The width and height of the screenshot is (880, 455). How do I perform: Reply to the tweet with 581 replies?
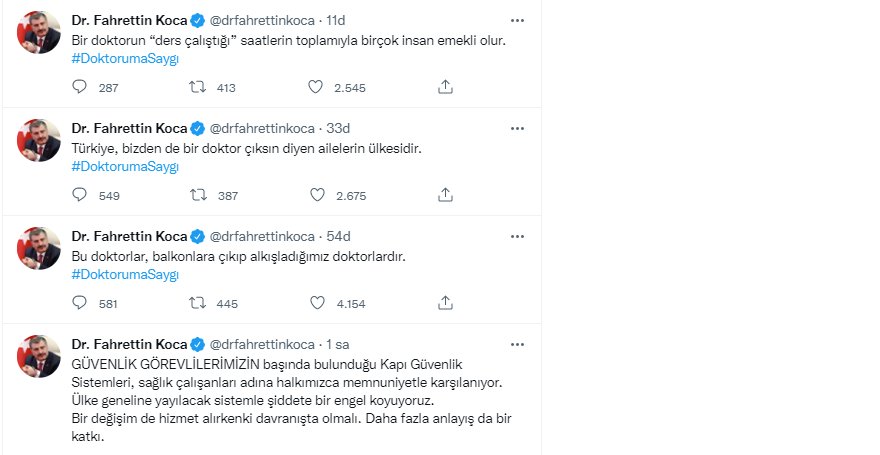pyautogui.click(x=81, y=302)
